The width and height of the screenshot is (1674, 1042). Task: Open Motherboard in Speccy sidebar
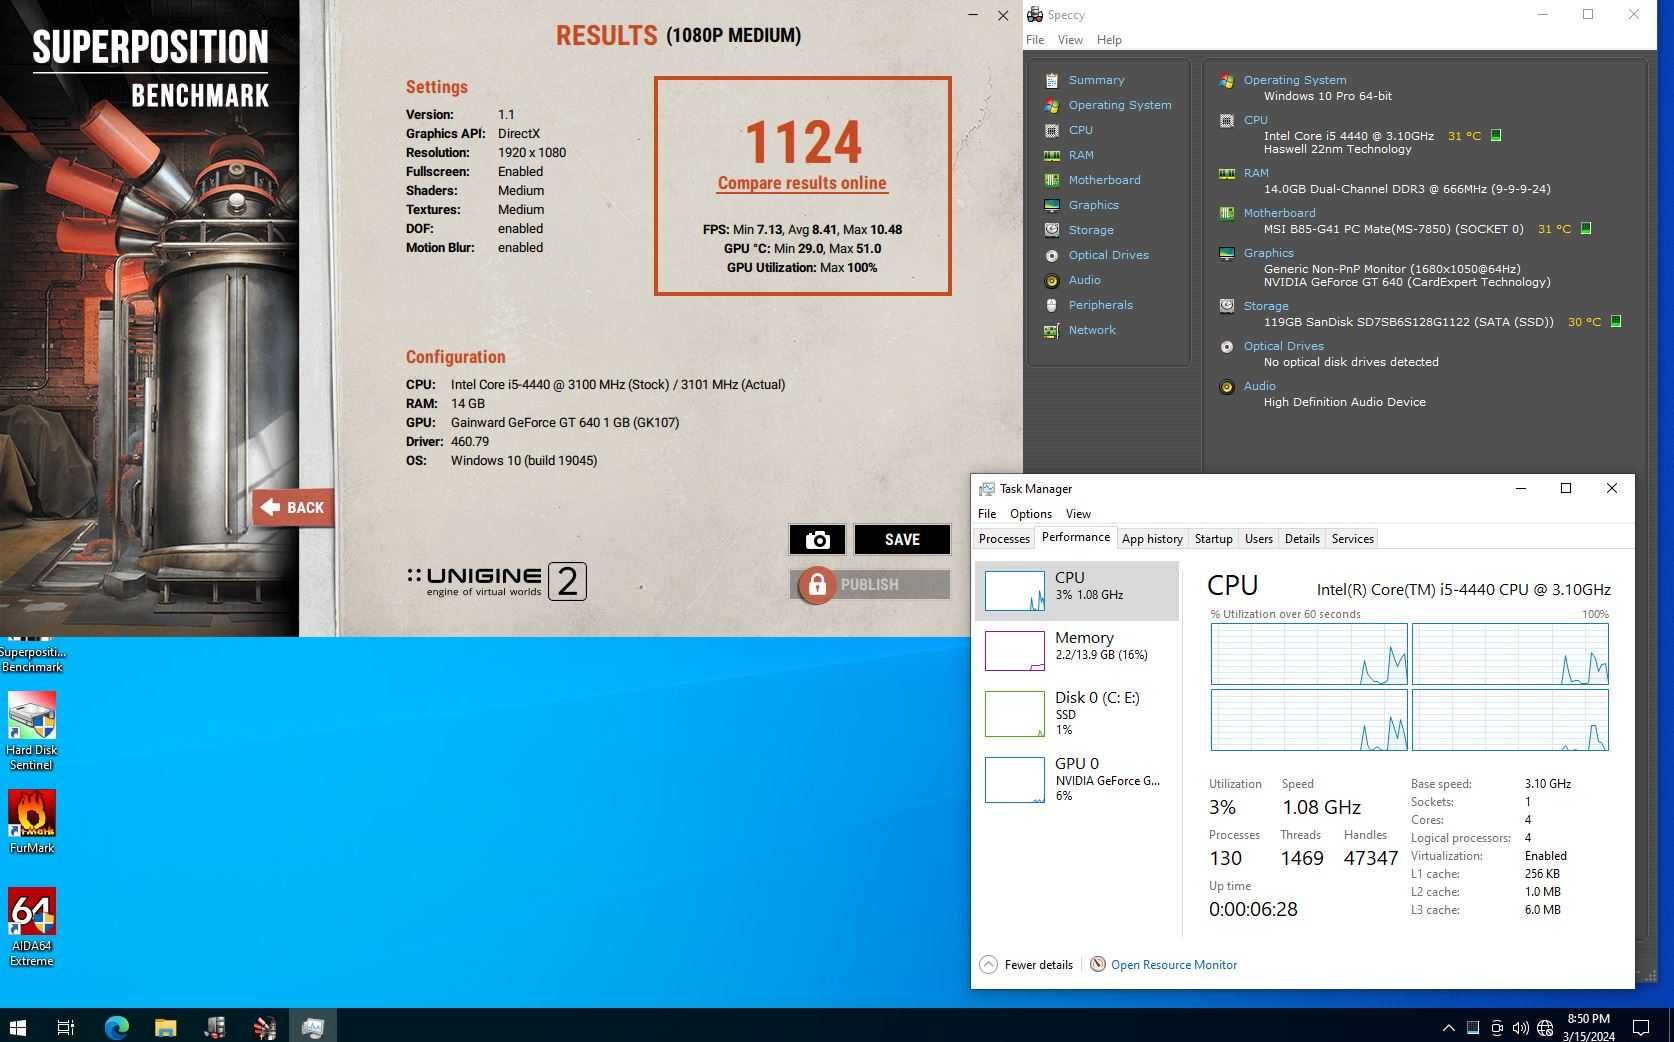[1104, 180]
